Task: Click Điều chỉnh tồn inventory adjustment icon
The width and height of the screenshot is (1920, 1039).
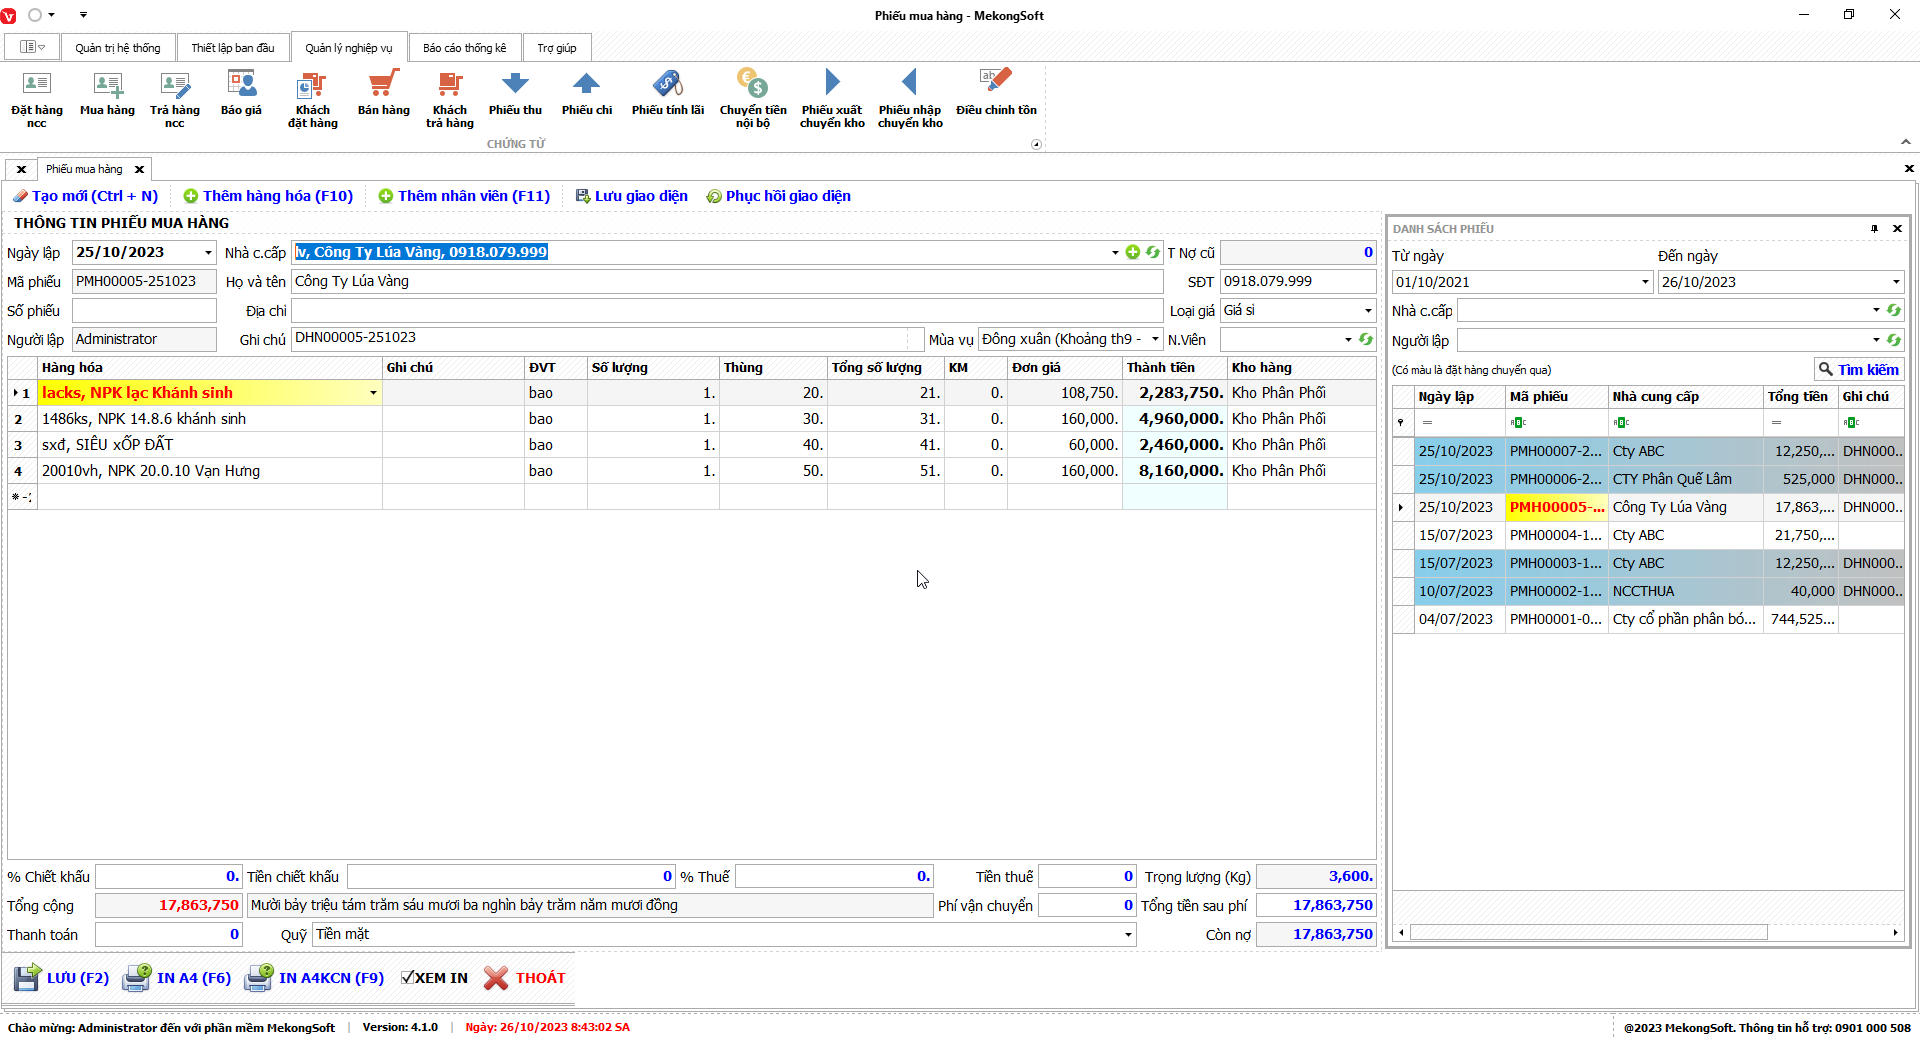Action: [x=995, y=95]
